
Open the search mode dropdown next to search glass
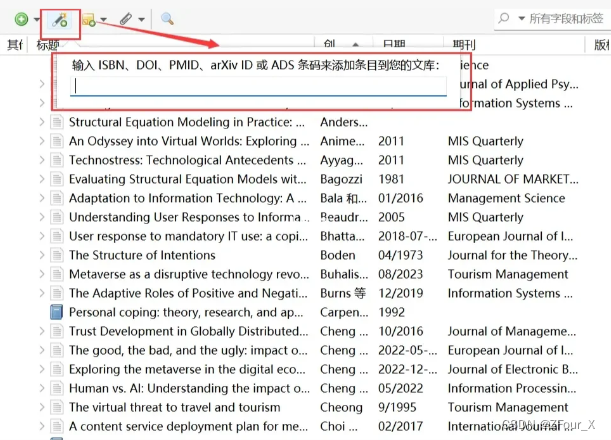pos(521,18)
